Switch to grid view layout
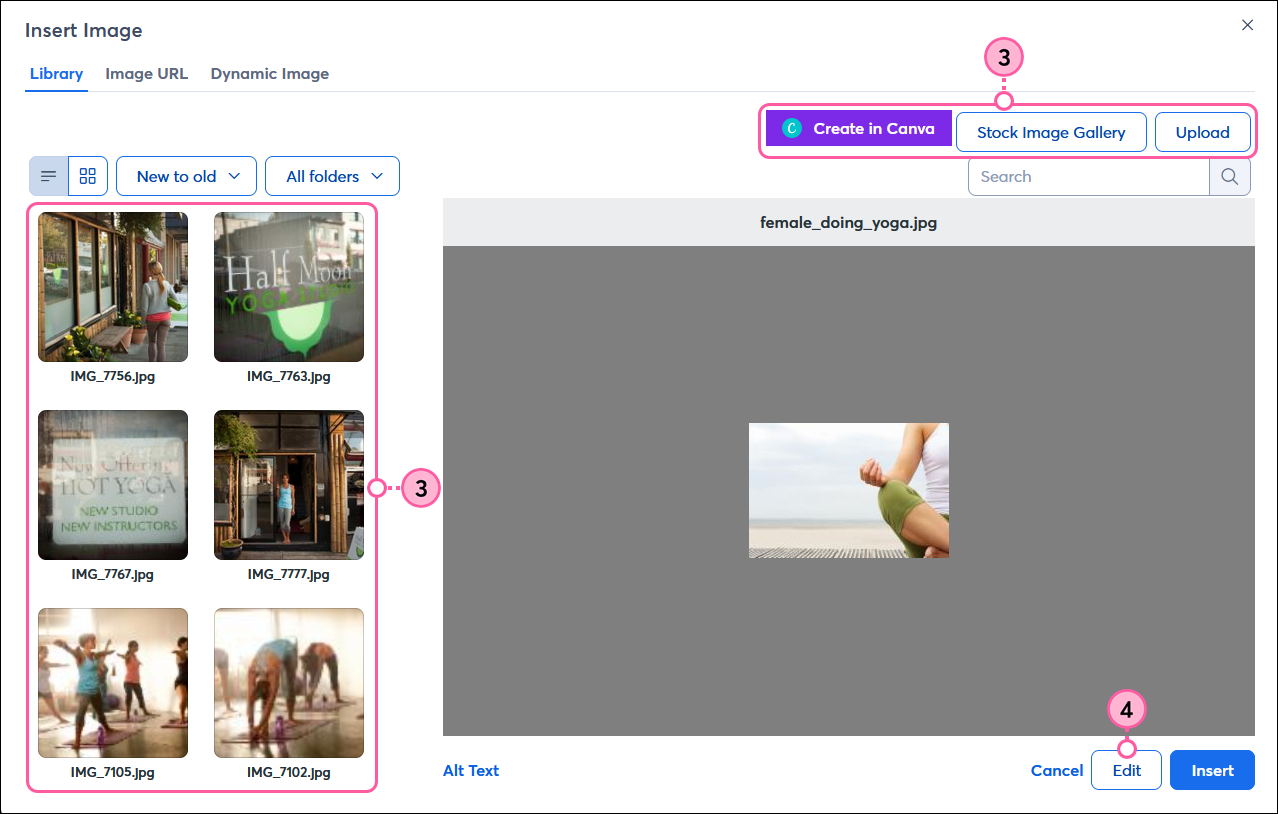Viewport: 1278px width, 814px height. tap(88, 176)
